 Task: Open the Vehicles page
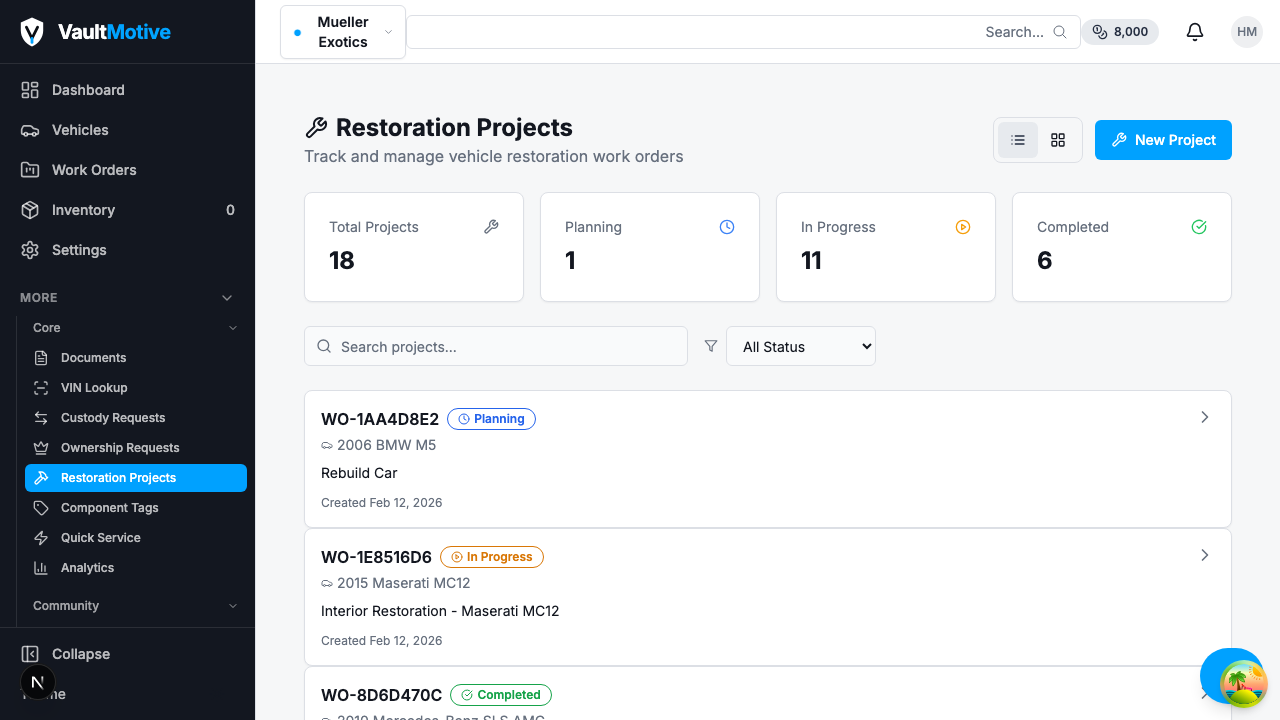click(128, 130)
